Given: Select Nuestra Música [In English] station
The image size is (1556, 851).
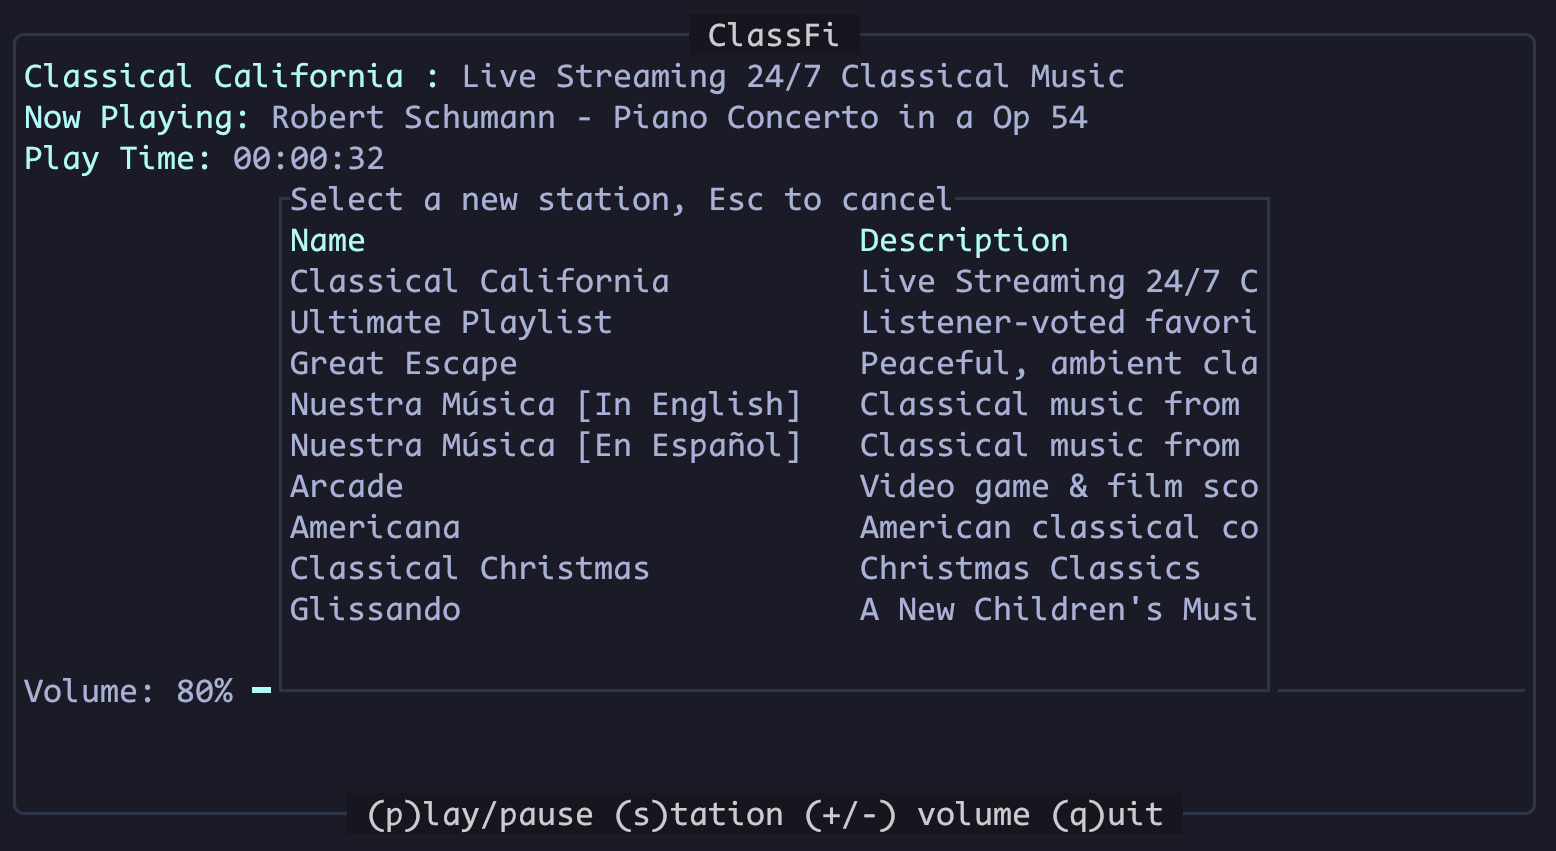Looking at the screenshot, I should tap(545, 405).
